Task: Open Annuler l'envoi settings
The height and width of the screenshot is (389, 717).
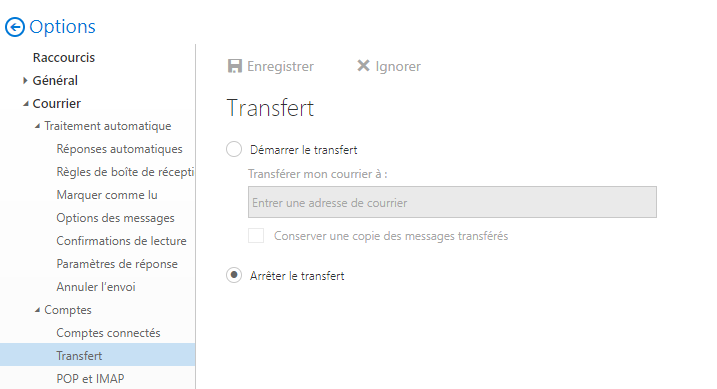Action: [96, 287]
